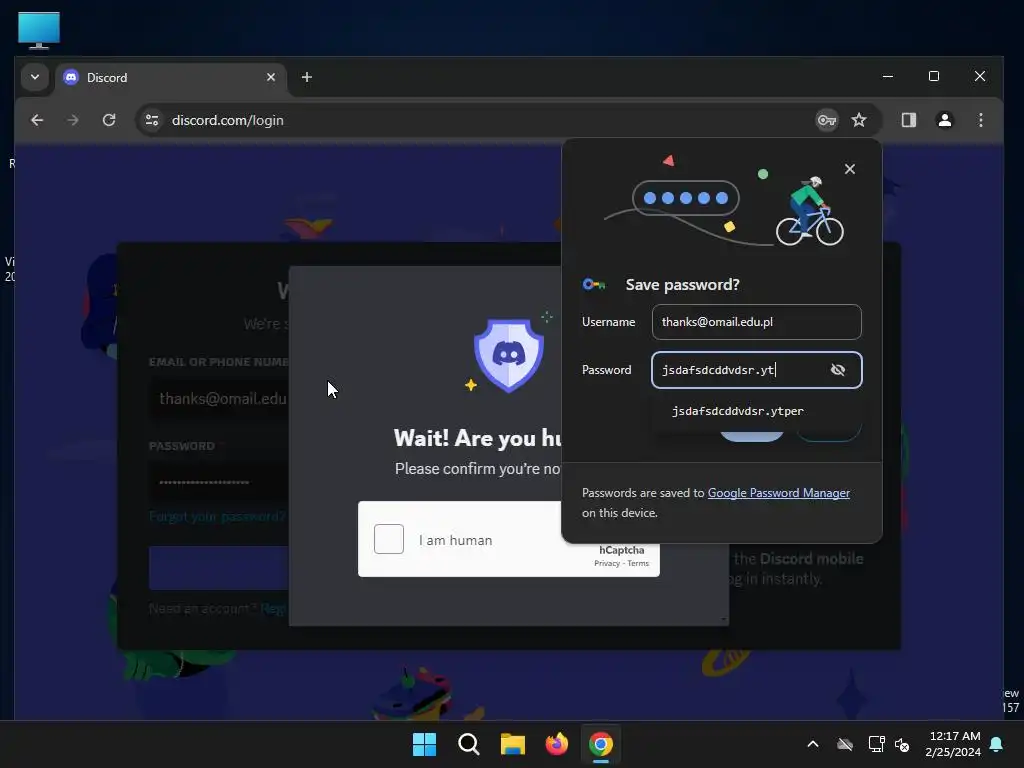Expand the tab search dropdown
Image resolution: width=1024 pixels, height=768 pixels.
tap(35, 77)
